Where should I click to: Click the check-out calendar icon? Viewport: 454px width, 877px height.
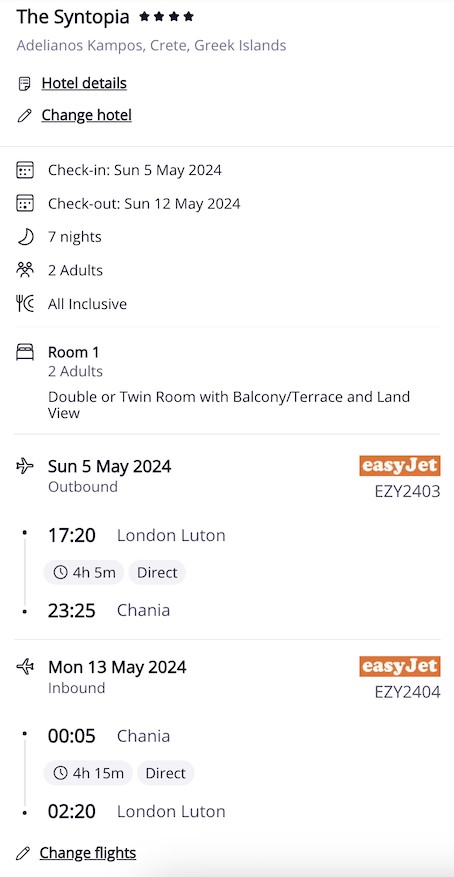click(25, 204)
